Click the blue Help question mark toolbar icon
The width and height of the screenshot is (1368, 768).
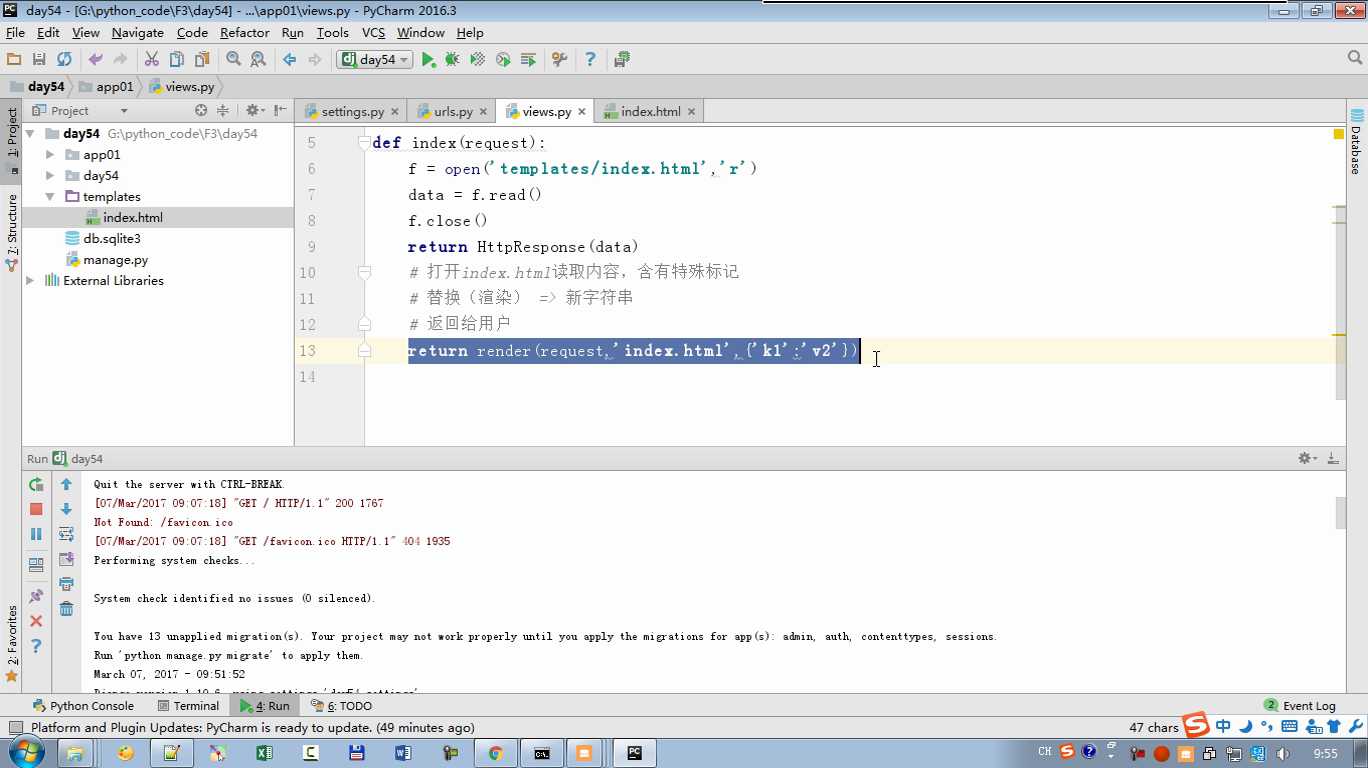(x=590, y=60)
